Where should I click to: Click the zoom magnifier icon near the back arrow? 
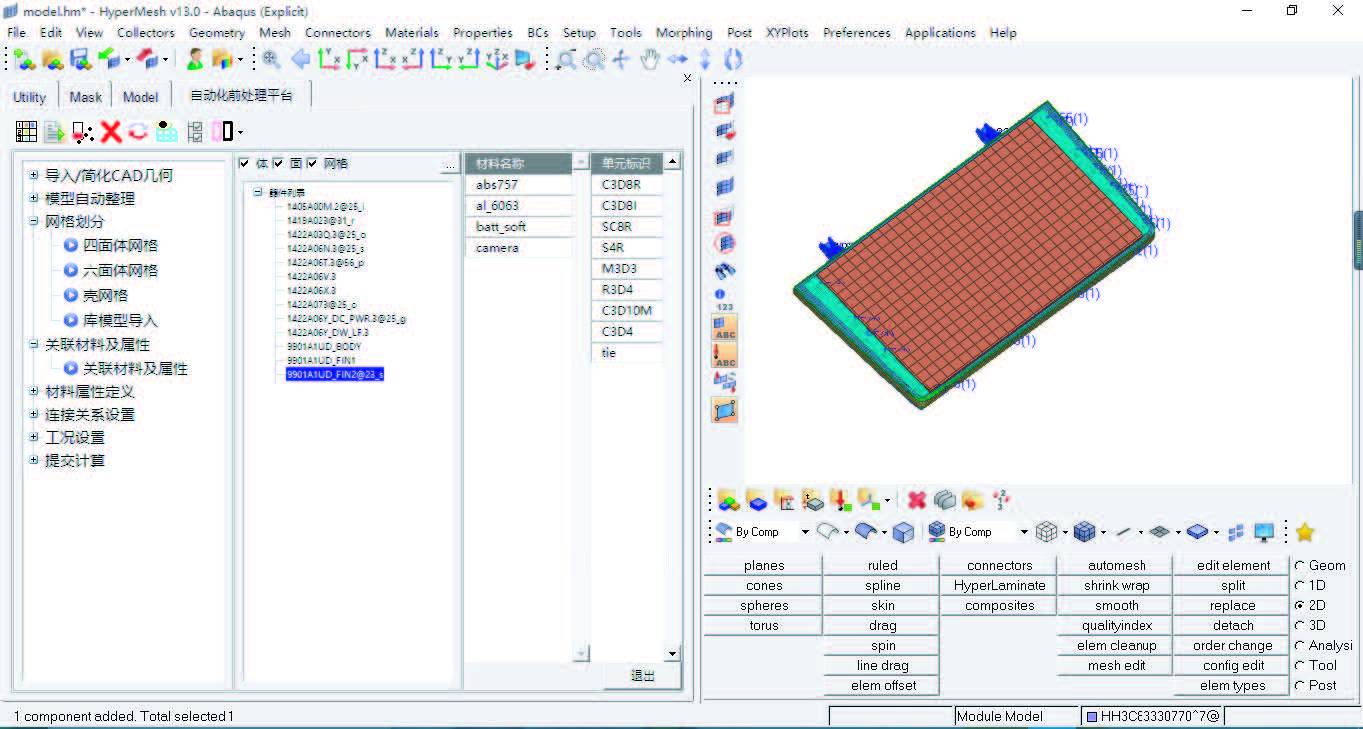click(271, 59)
